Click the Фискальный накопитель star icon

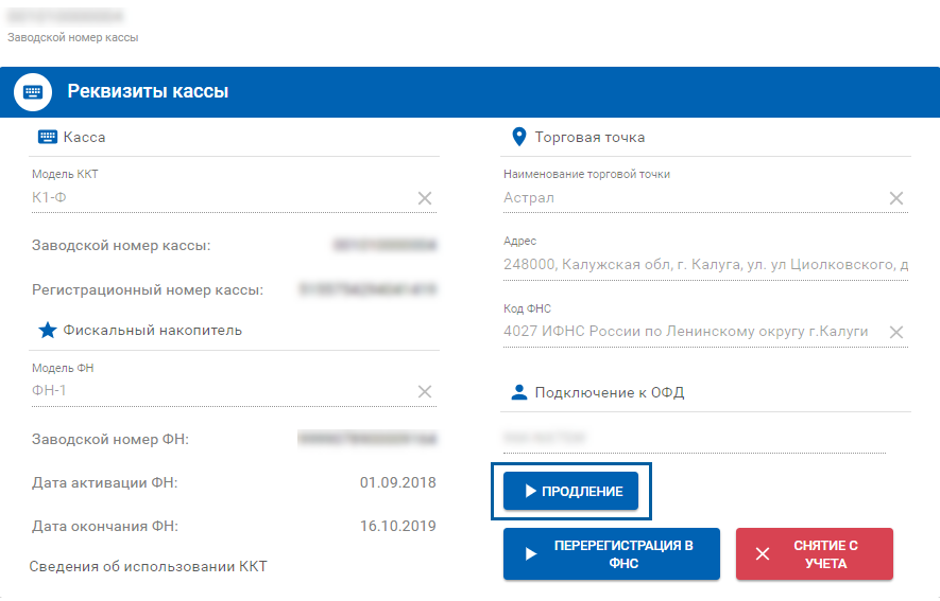(x=47, y=330)
